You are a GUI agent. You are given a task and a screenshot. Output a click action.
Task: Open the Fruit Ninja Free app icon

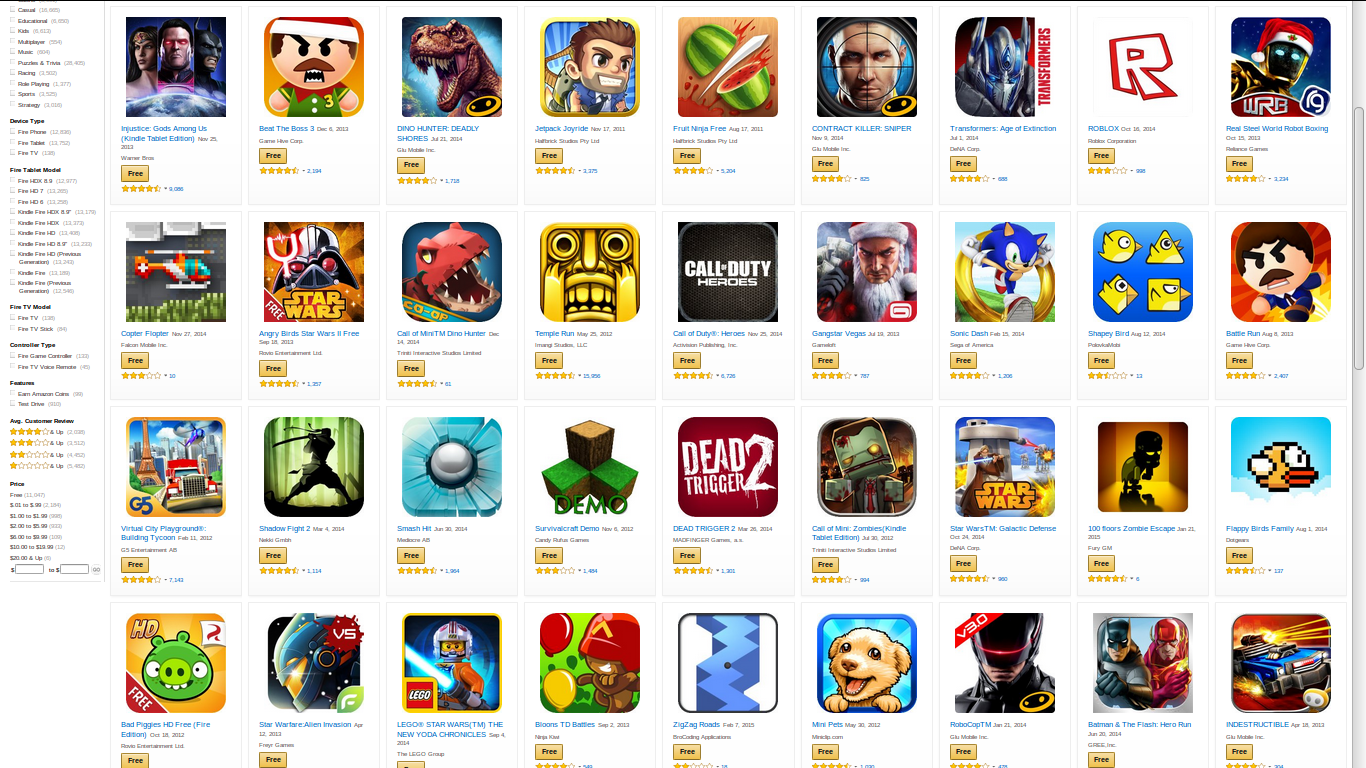728,67
